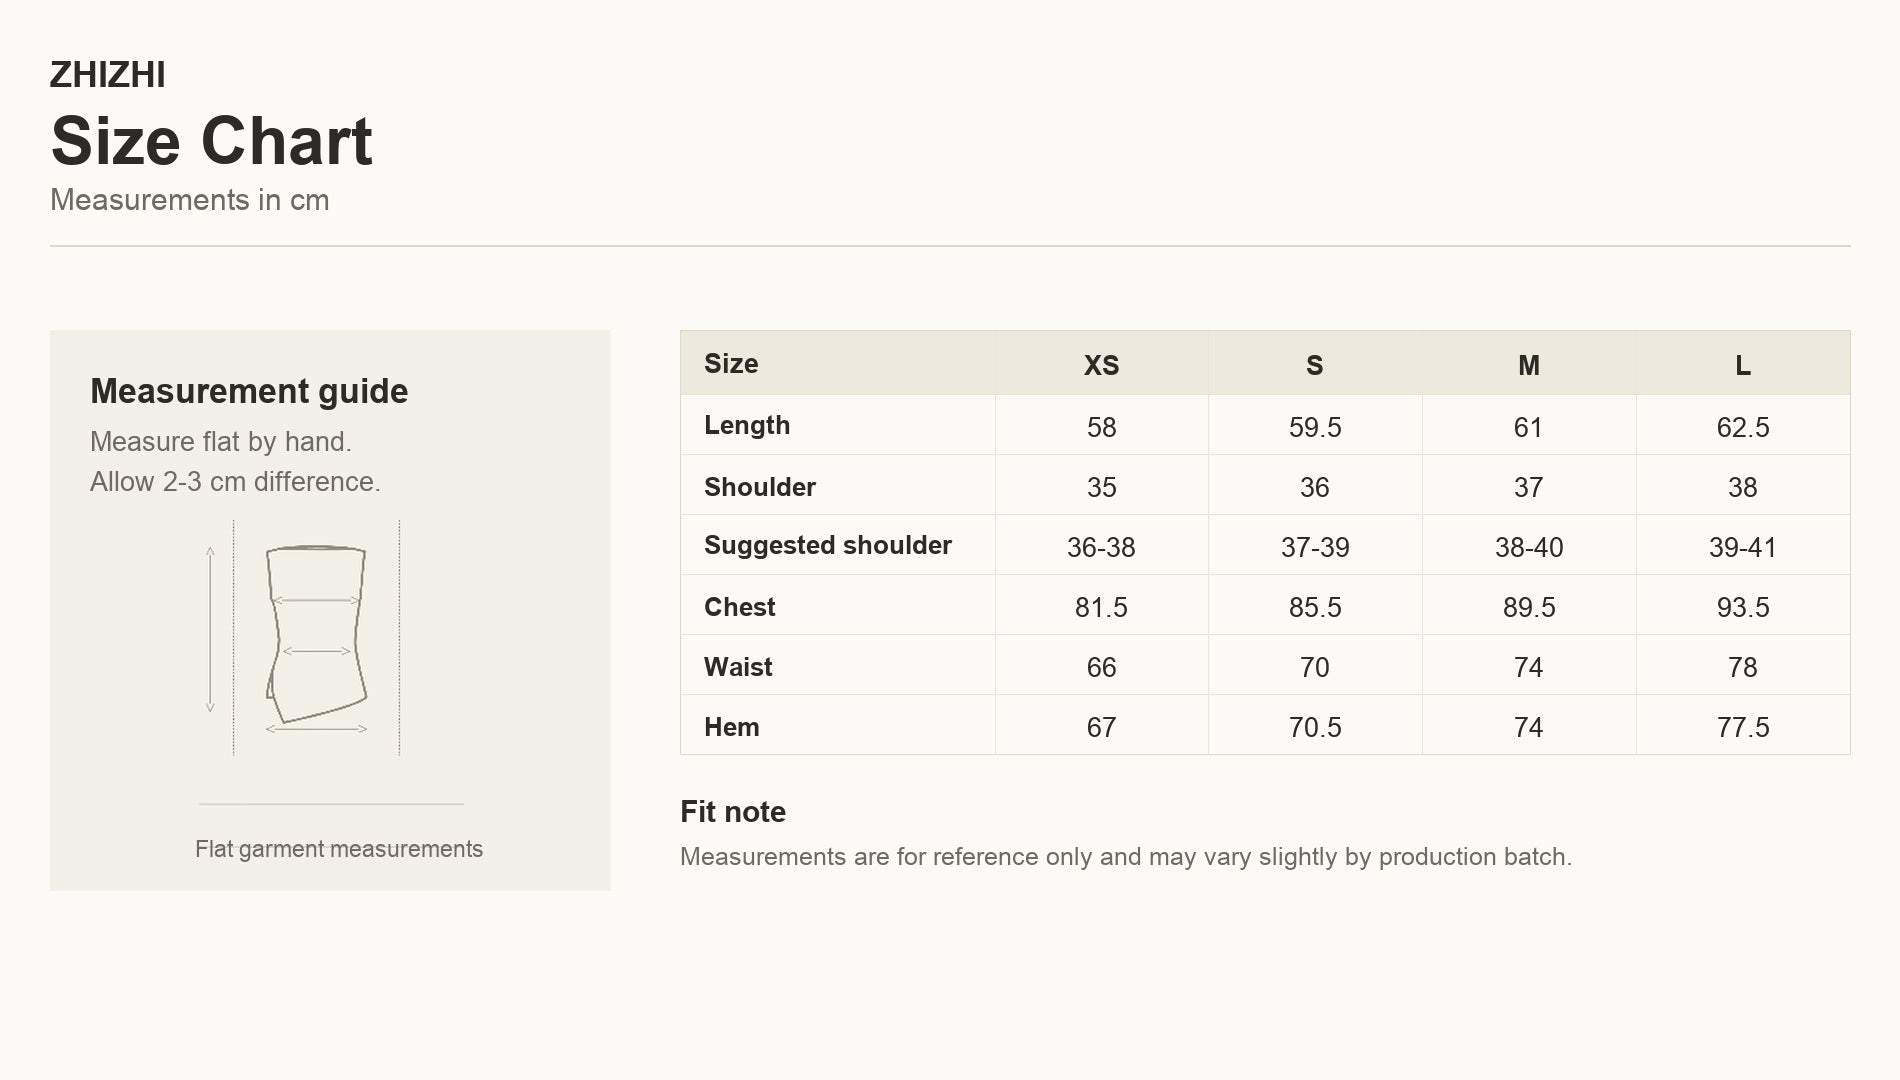Select the M size column header

[1529, 365]
